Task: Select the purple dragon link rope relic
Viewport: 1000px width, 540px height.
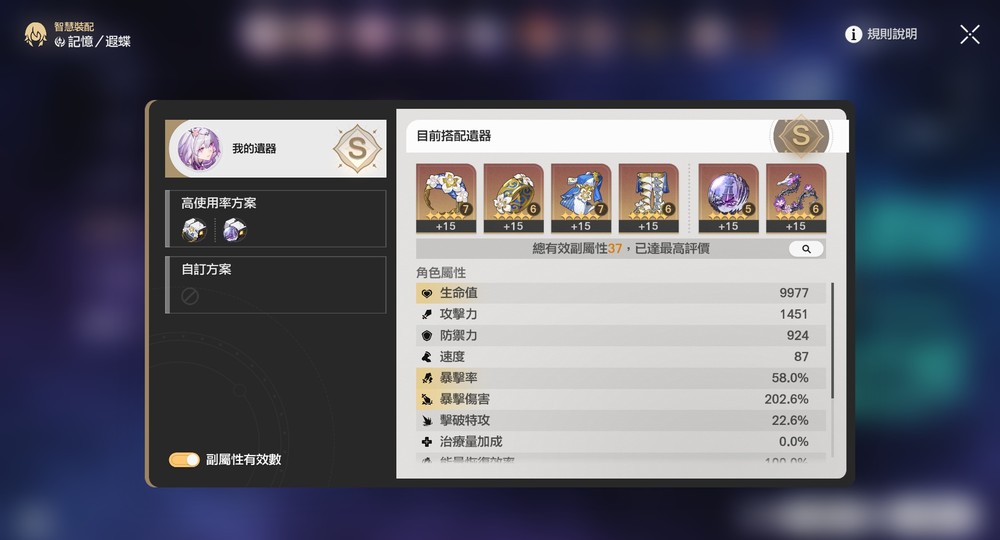Action: tap(796, 198)
